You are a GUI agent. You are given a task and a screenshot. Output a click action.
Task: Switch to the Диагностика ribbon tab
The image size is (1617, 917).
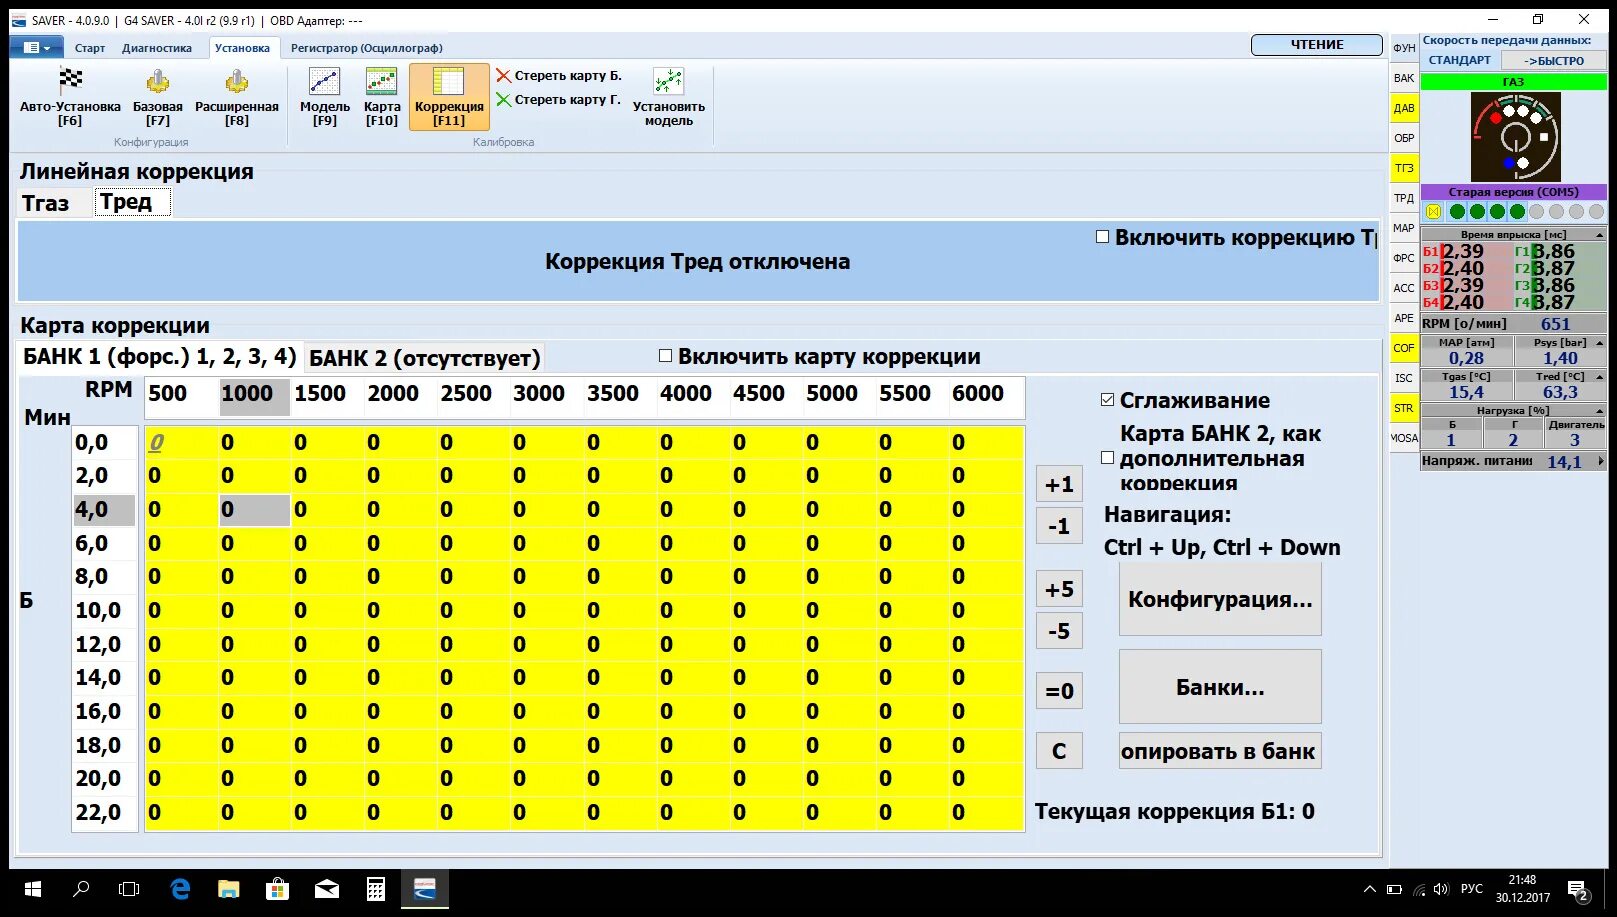click(x=157, y=48)
